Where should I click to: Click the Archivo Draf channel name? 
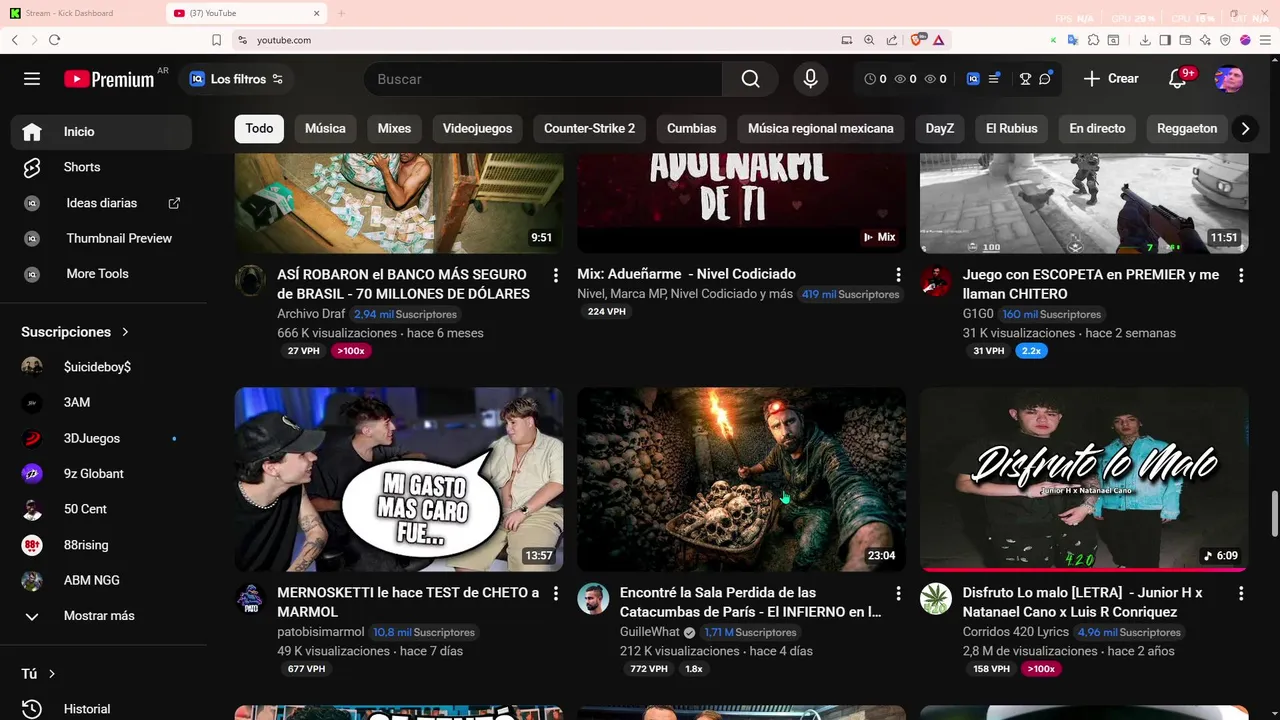311,314
